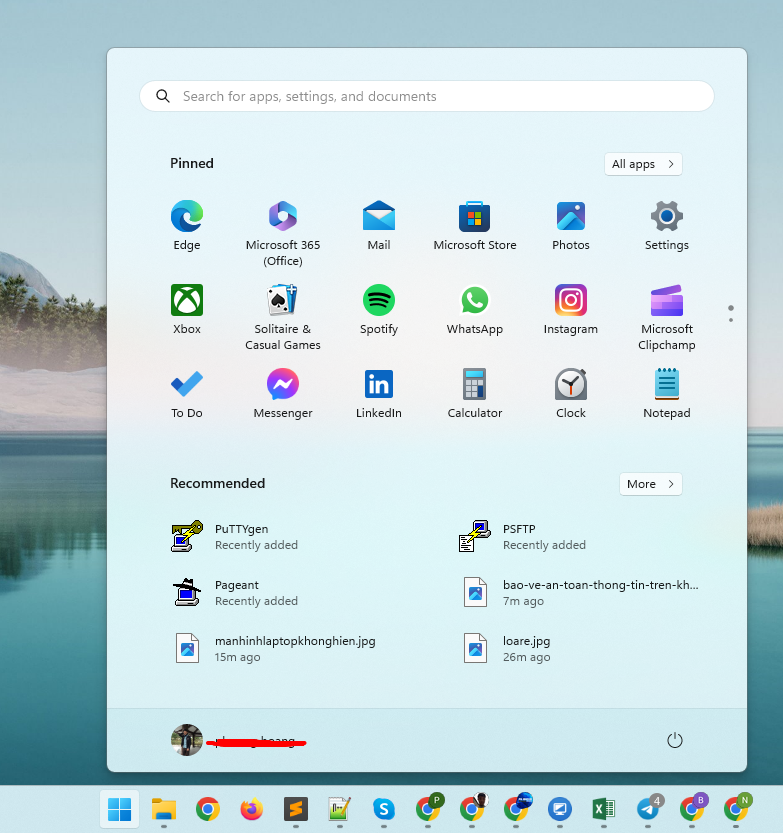Screen dimensions: 783x833
Task: Click the Windows Start button on taskbar
Action: [120, 809]
